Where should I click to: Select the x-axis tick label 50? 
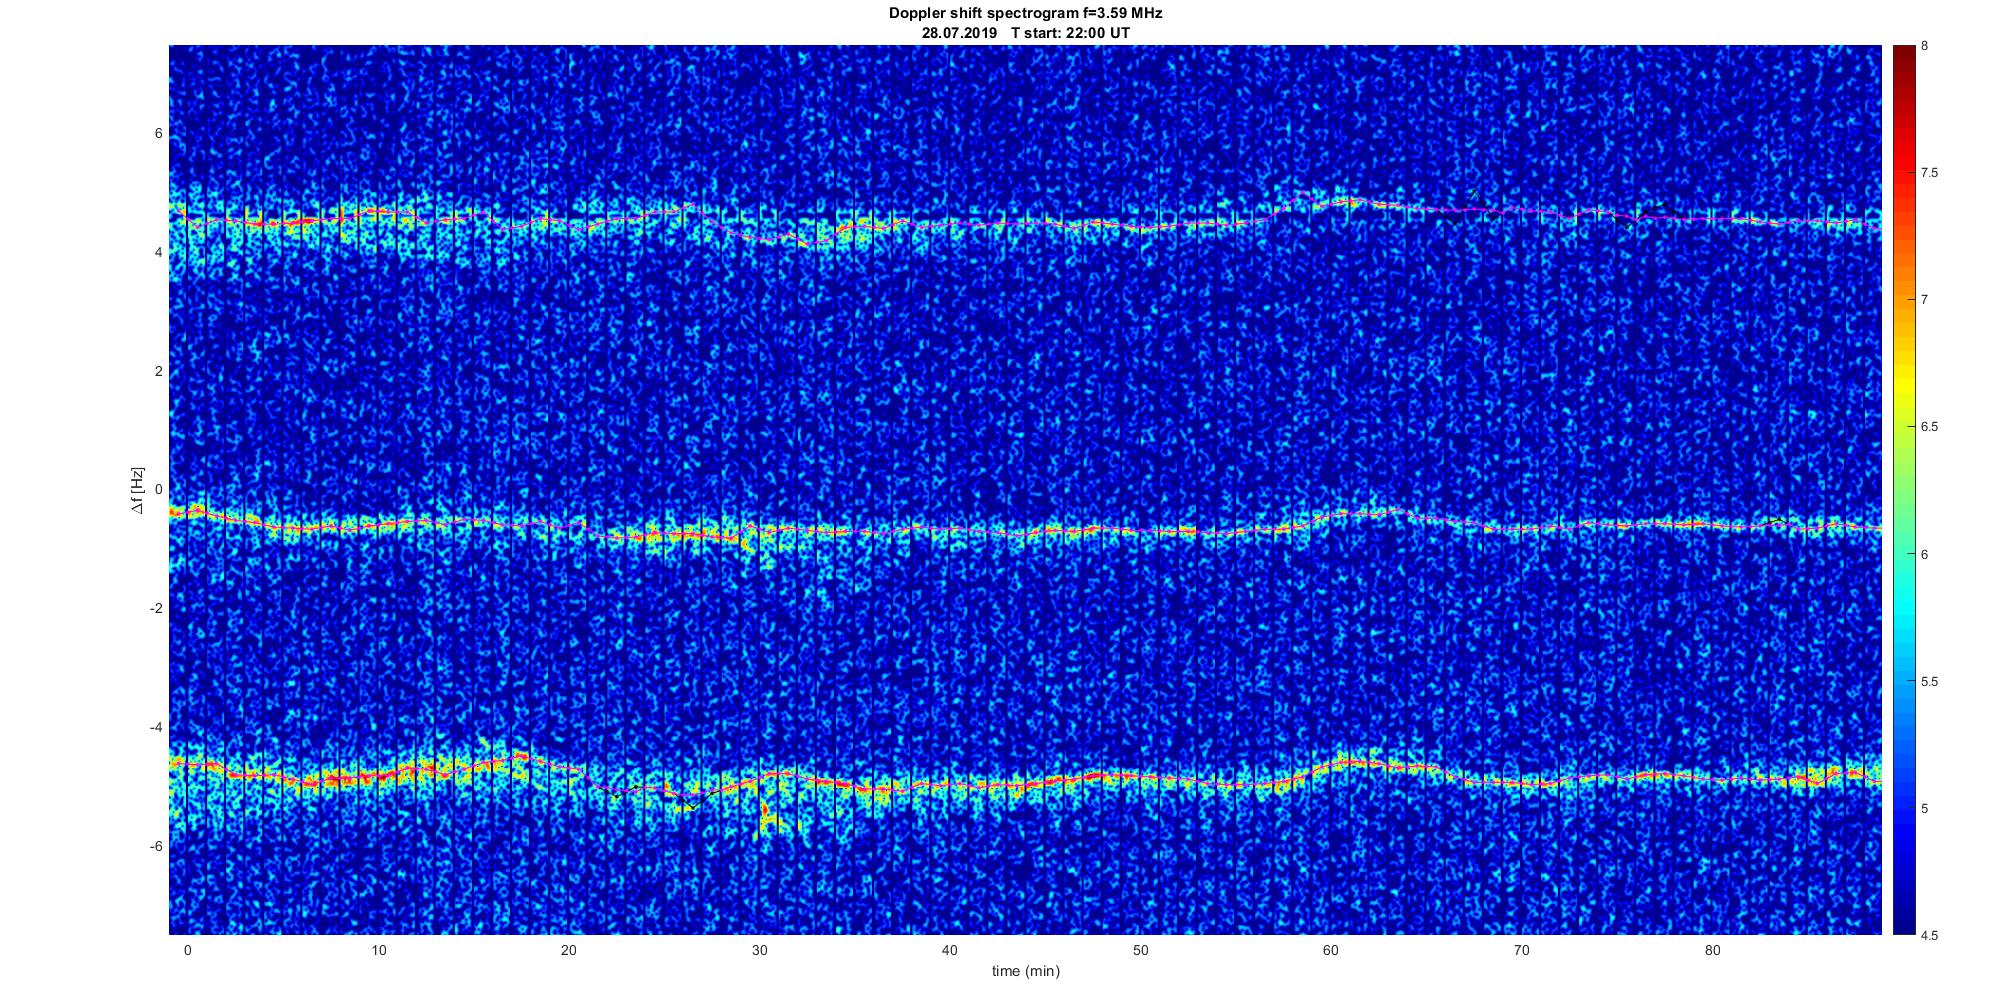(x=1140, y=950)
